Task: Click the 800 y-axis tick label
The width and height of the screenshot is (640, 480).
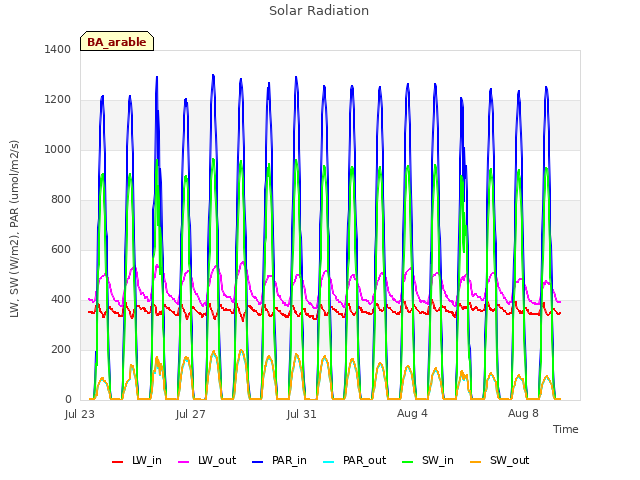Action: point(61,200)
